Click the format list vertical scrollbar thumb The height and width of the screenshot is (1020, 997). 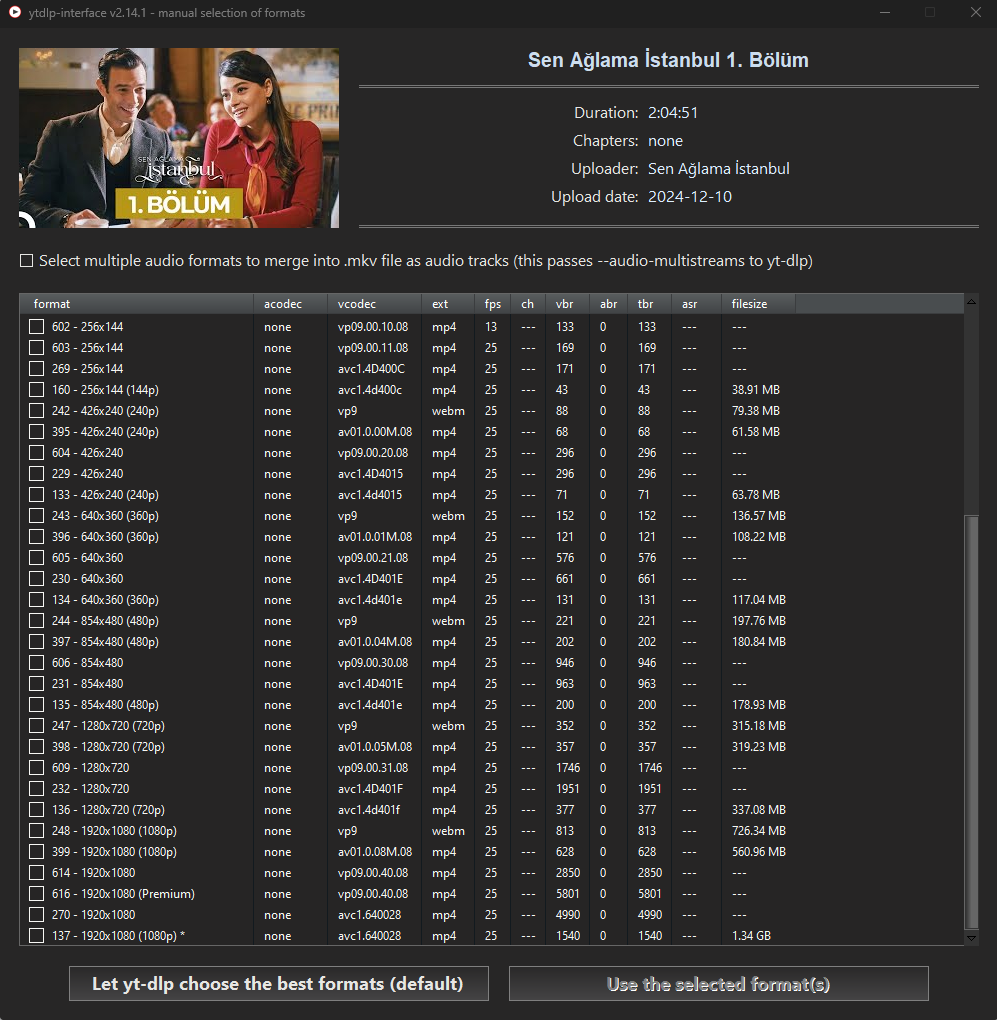coord(971,722)
